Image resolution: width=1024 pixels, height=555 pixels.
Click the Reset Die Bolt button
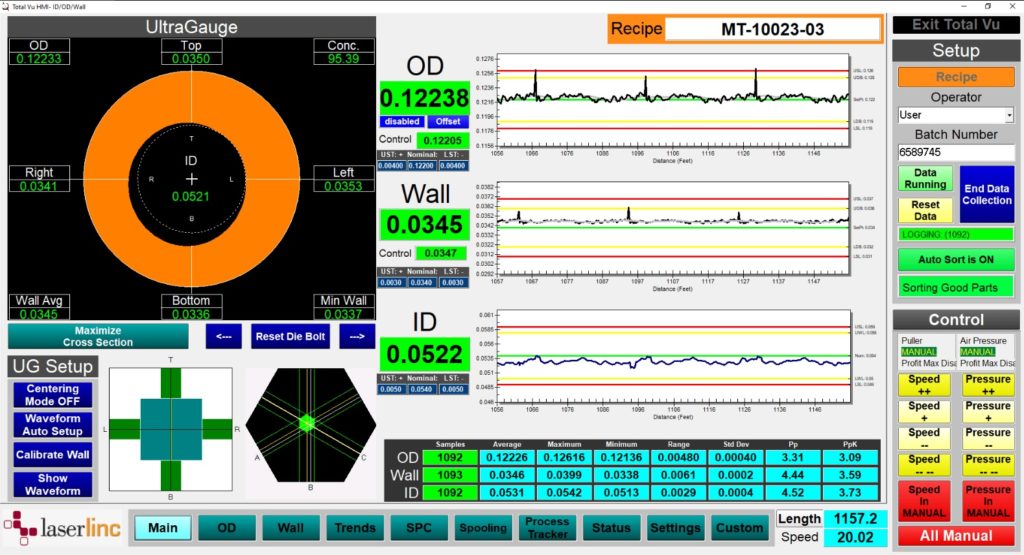coord(290,336)
